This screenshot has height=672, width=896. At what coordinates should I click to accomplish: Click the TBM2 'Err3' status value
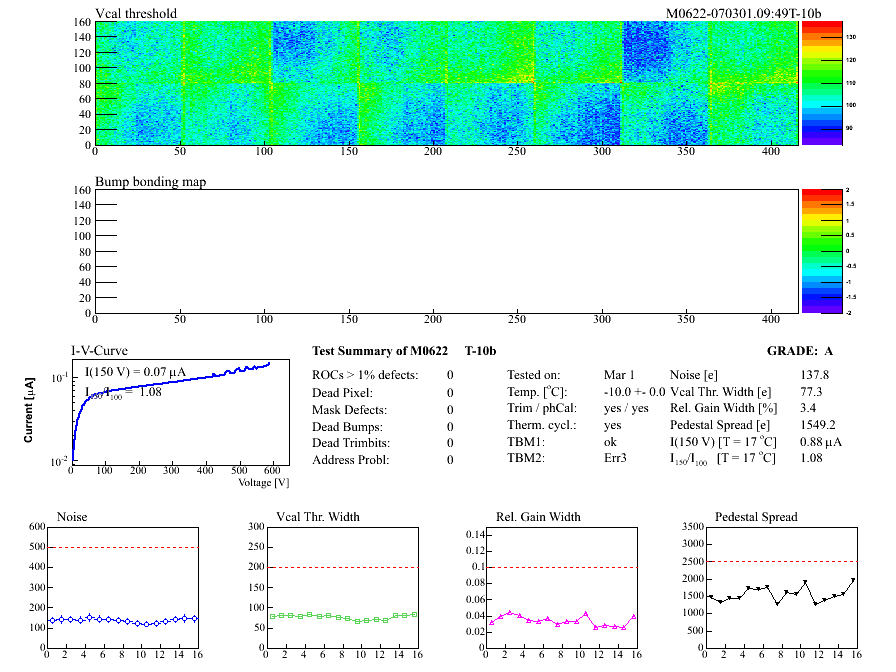tap(617, 458)
